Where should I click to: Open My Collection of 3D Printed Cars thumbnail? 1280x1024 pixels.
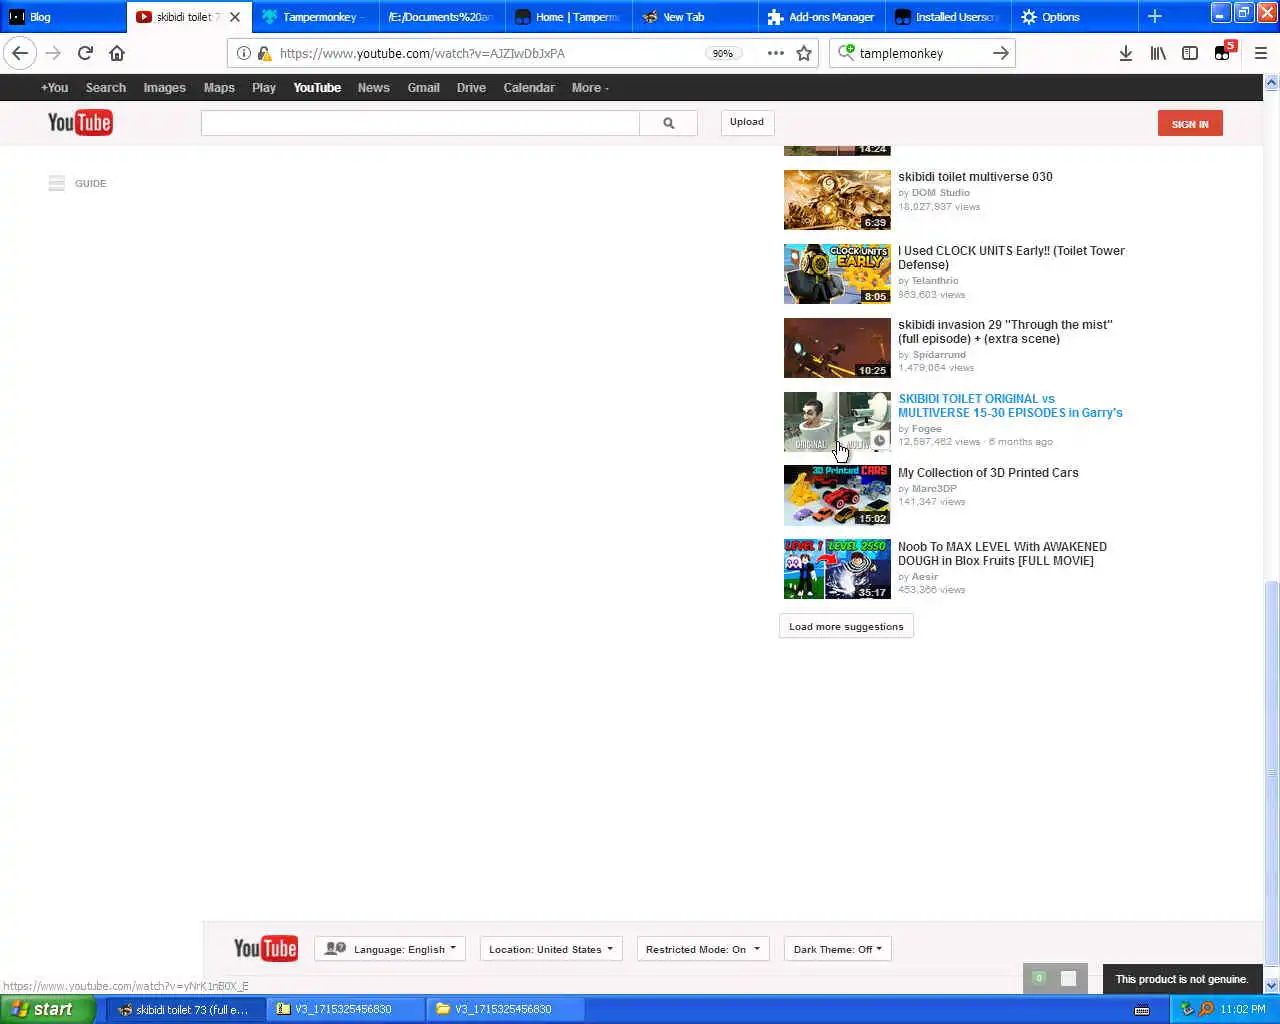[x=837, y=496]
